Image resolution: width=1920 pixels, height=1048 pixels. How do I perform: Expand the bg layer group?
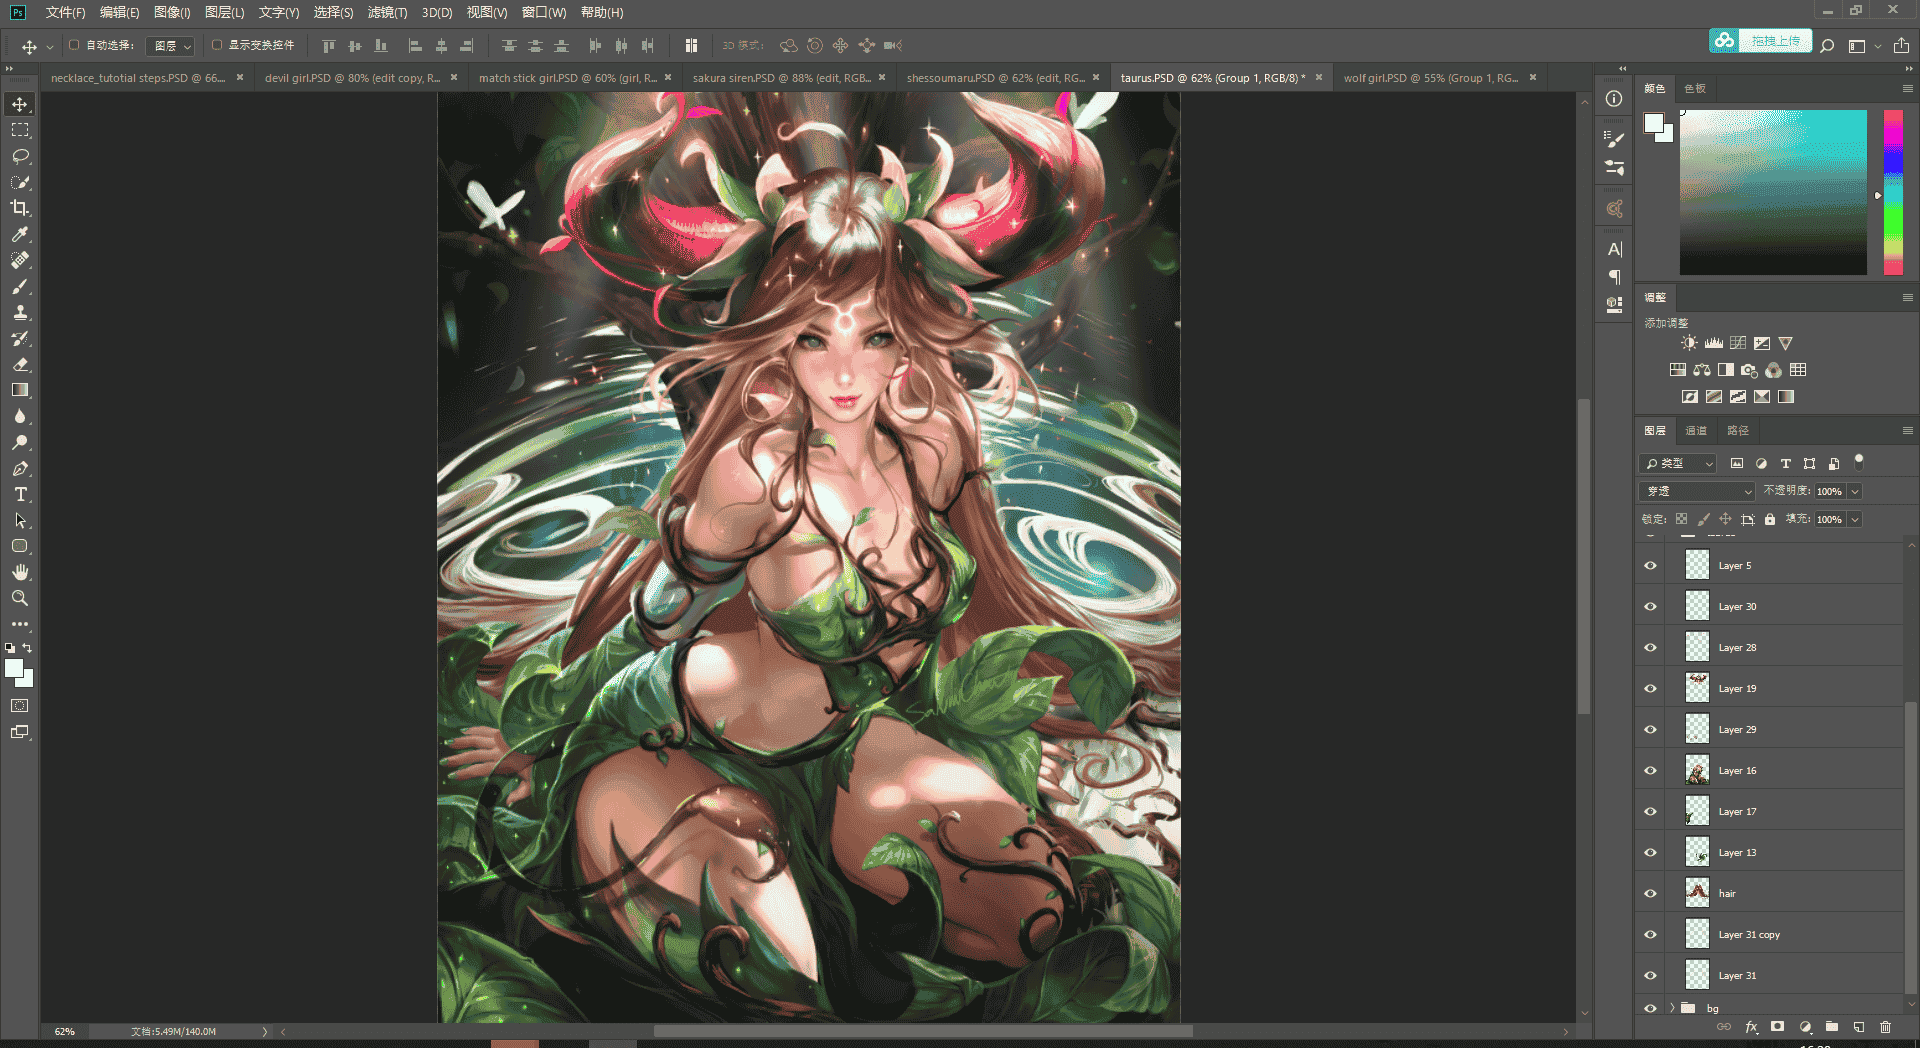[1672, 1008]
